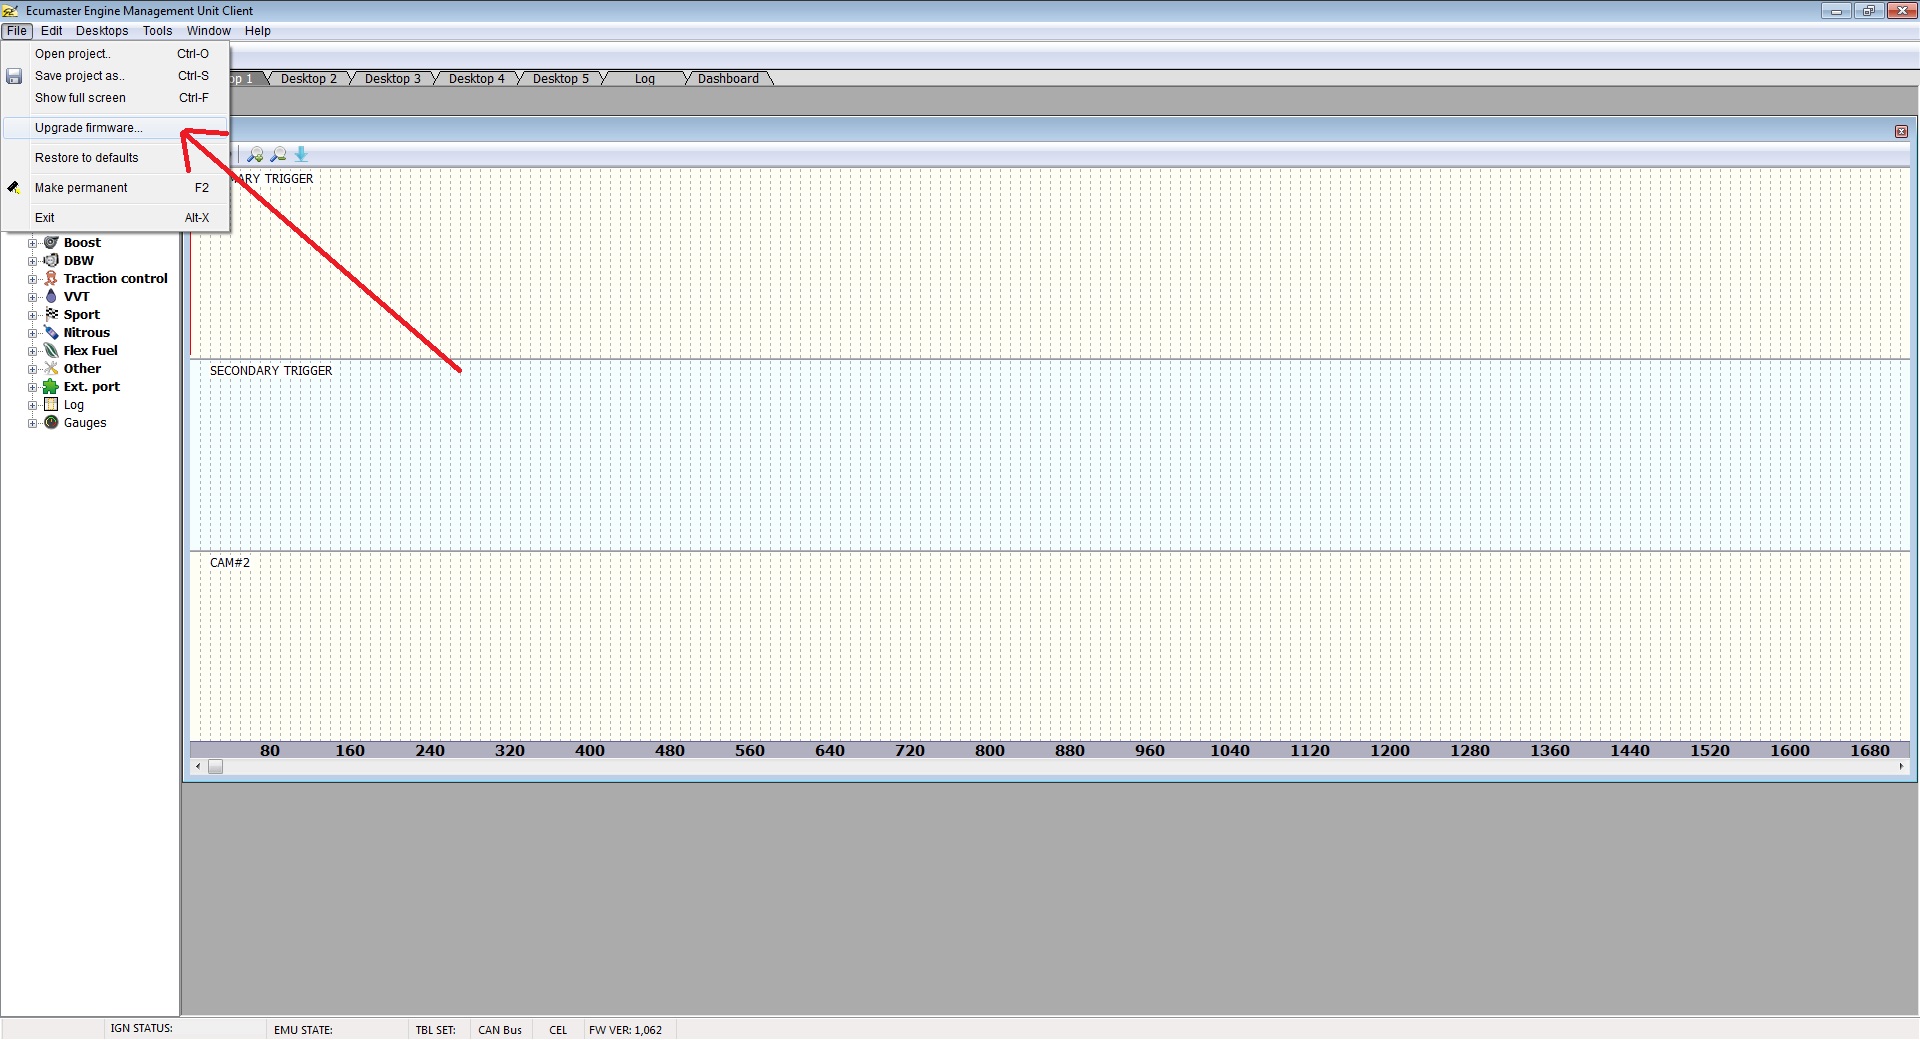Click the horizontal scrollbar thumb

click(215, 767)
